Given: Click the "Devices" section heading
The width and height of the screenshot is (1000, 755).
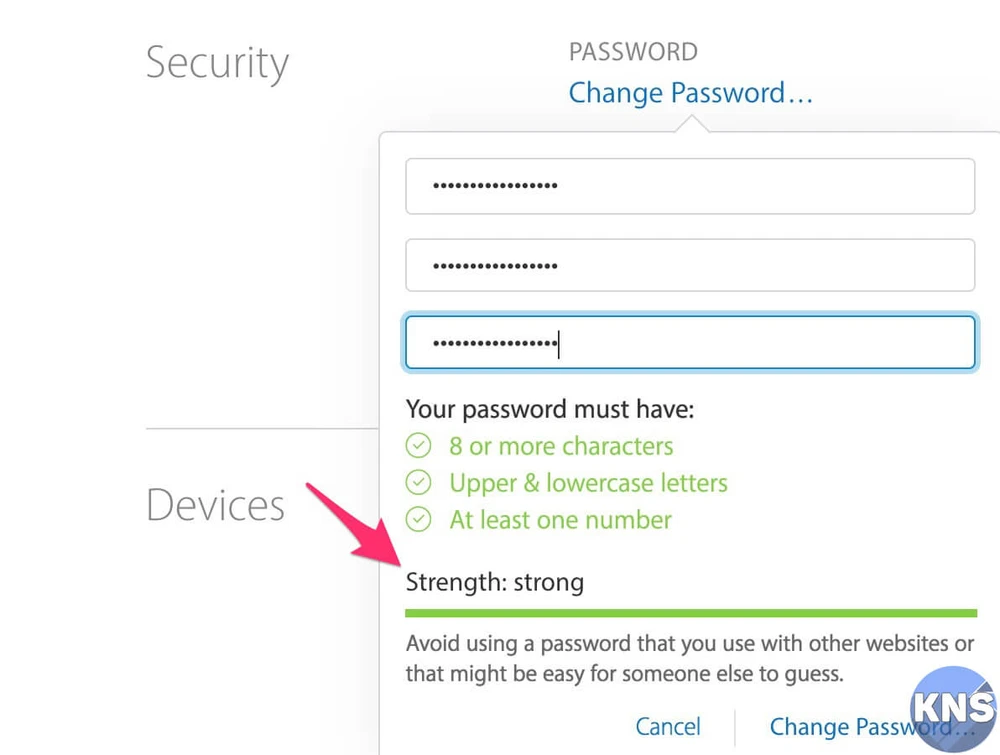Looking at the screenshot, I should 215,505.
